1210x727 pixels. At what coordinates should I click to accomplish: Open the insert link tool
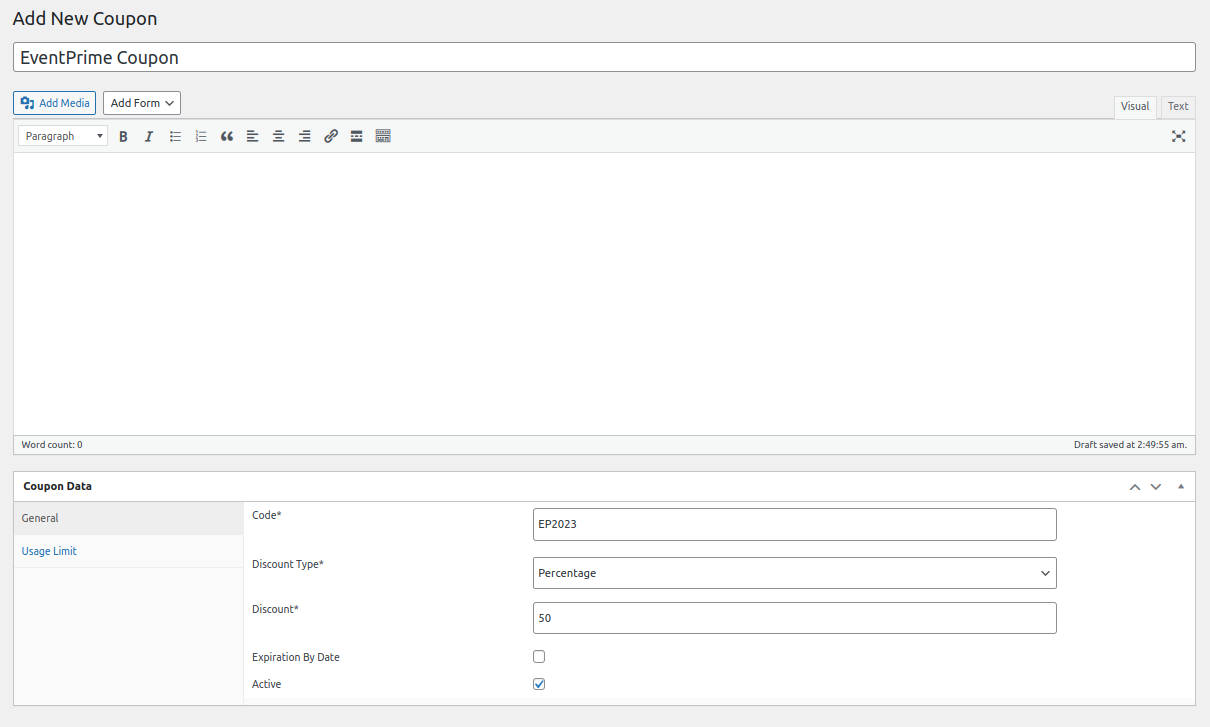point(331,136)
